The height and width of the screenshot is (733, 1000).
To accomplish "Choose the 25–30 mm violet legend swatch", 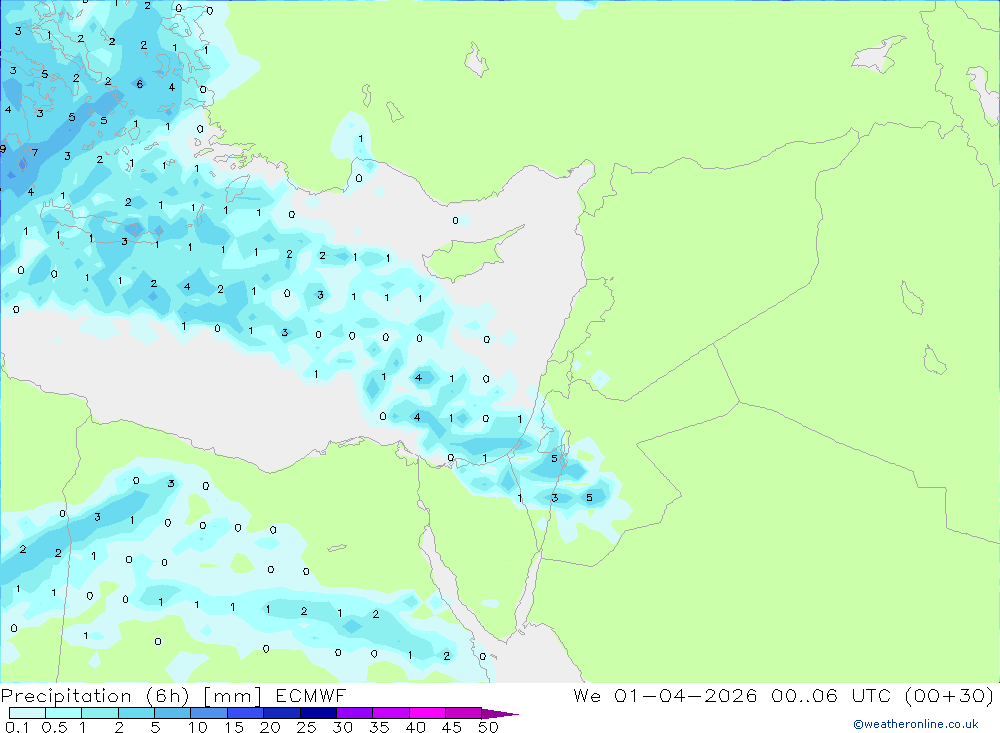I will 318,713.
